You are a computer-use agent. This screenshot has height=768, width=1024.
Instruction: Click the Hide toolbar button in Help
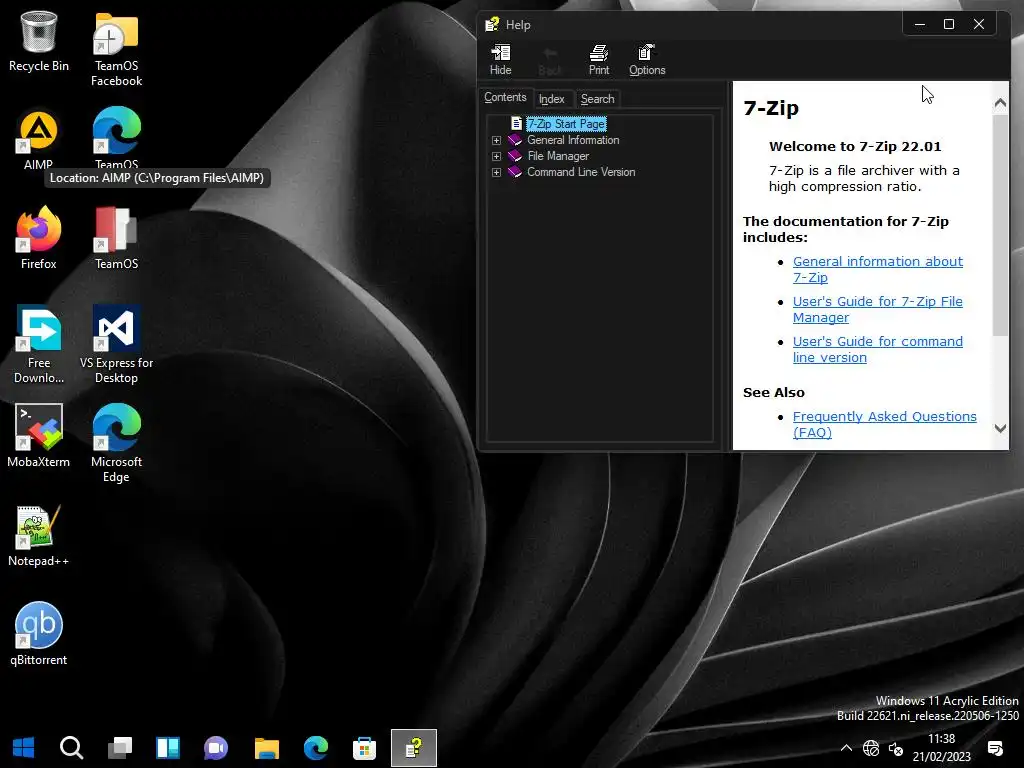pos(500,59)
